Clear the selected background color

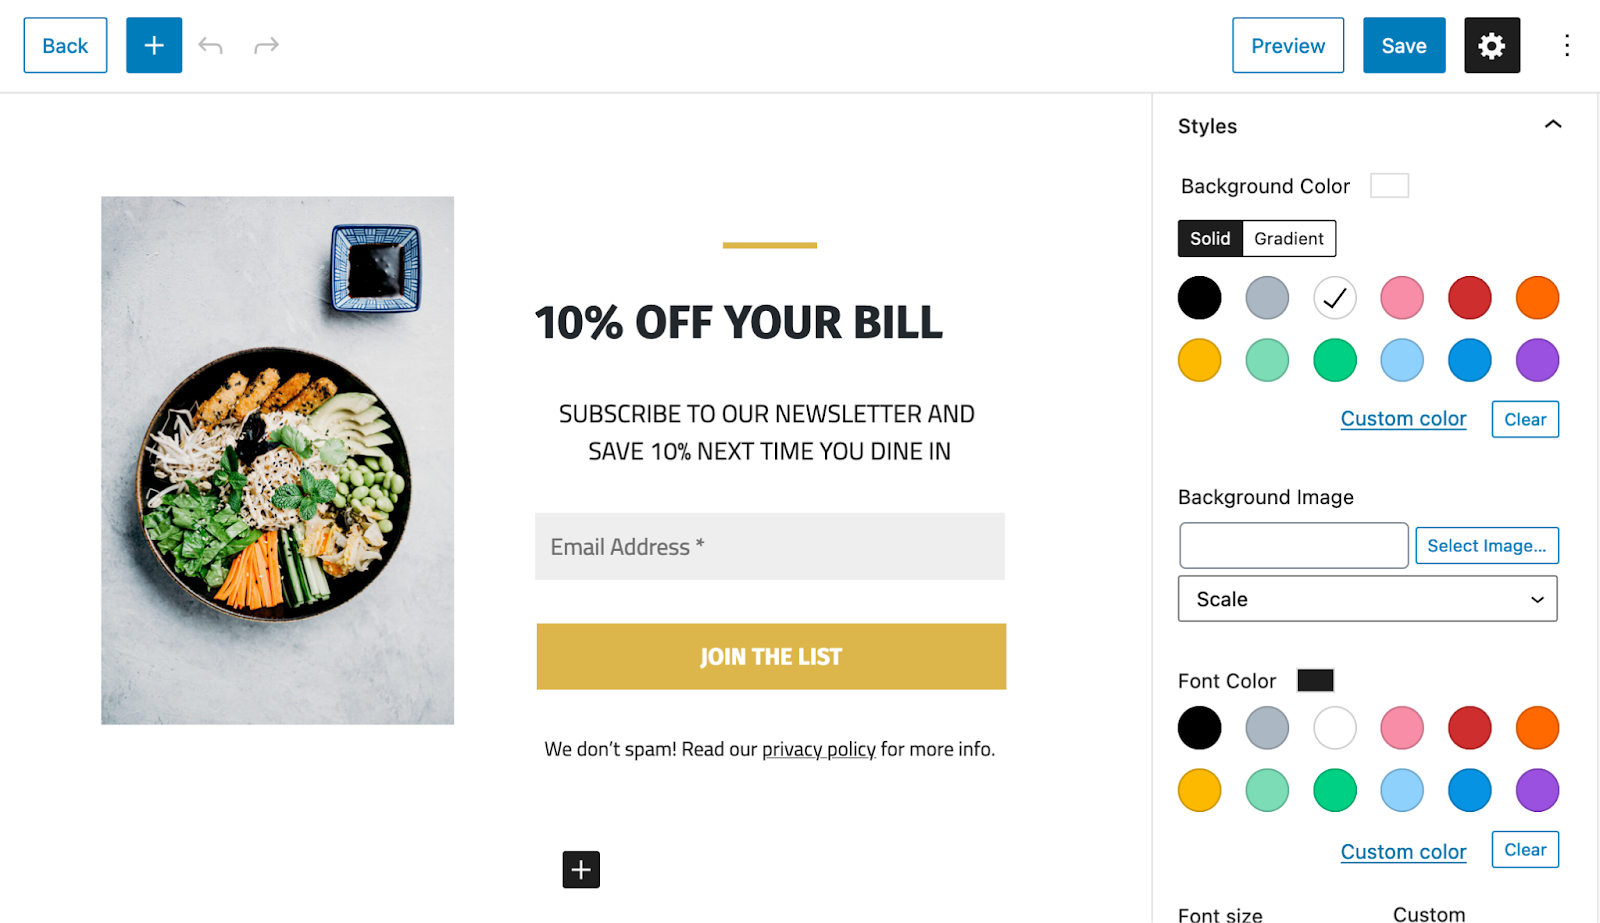1524,418
